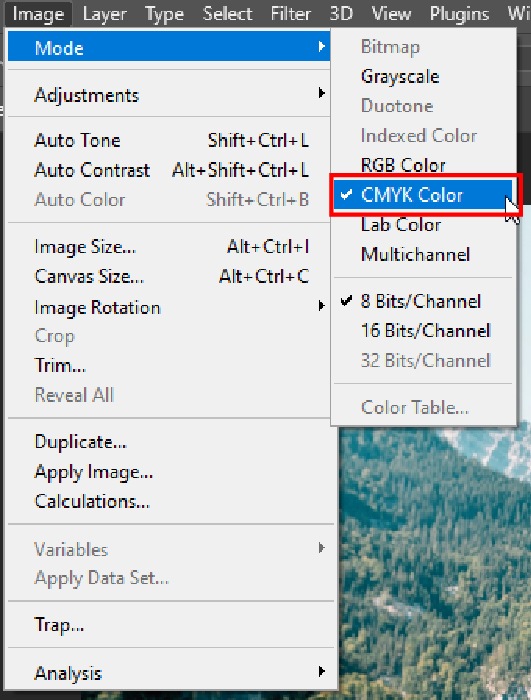Choose Lab Color mode
Screen dimensions: 531x700
(x=423, y=225)
